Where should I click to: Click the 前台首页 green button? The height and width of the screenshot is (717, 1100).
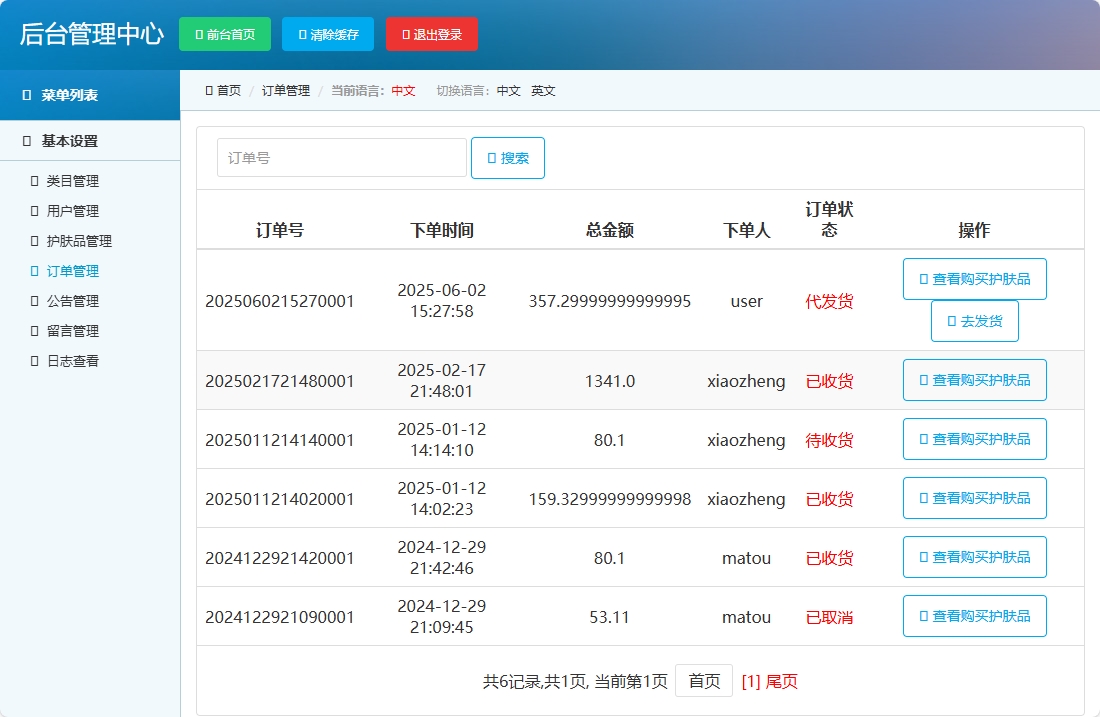point(224,34)
